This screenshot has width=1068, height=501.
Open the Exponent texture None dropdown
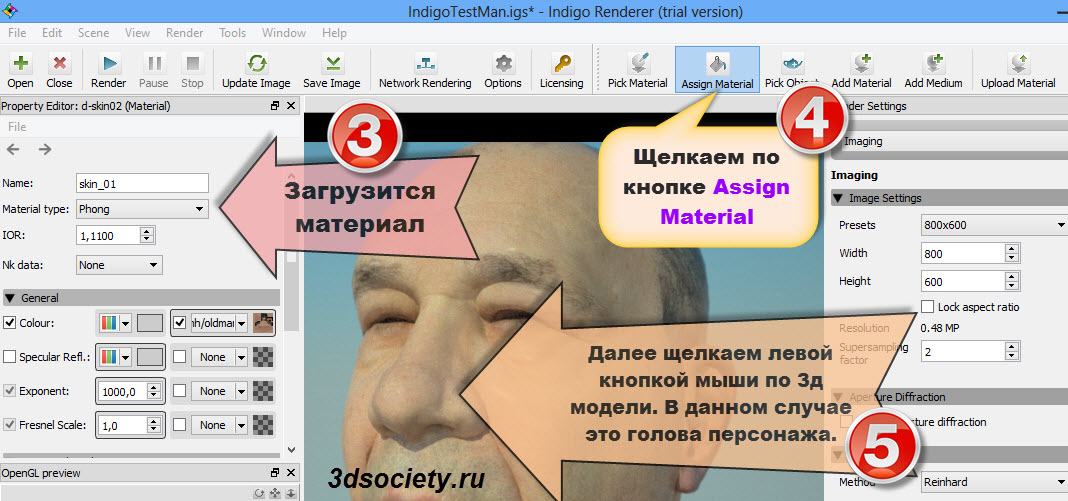click(219, 391)
